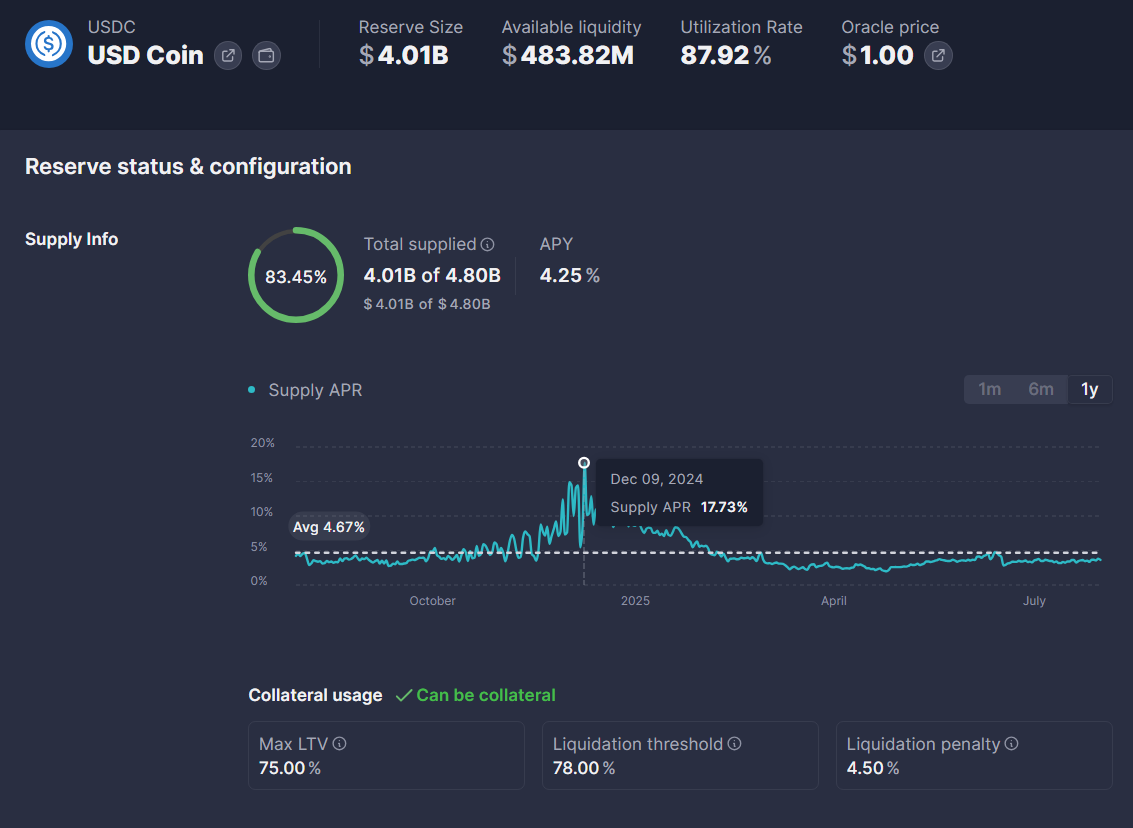Click the July axis label on chart
1133x828 pixels.
(1034, 600)
